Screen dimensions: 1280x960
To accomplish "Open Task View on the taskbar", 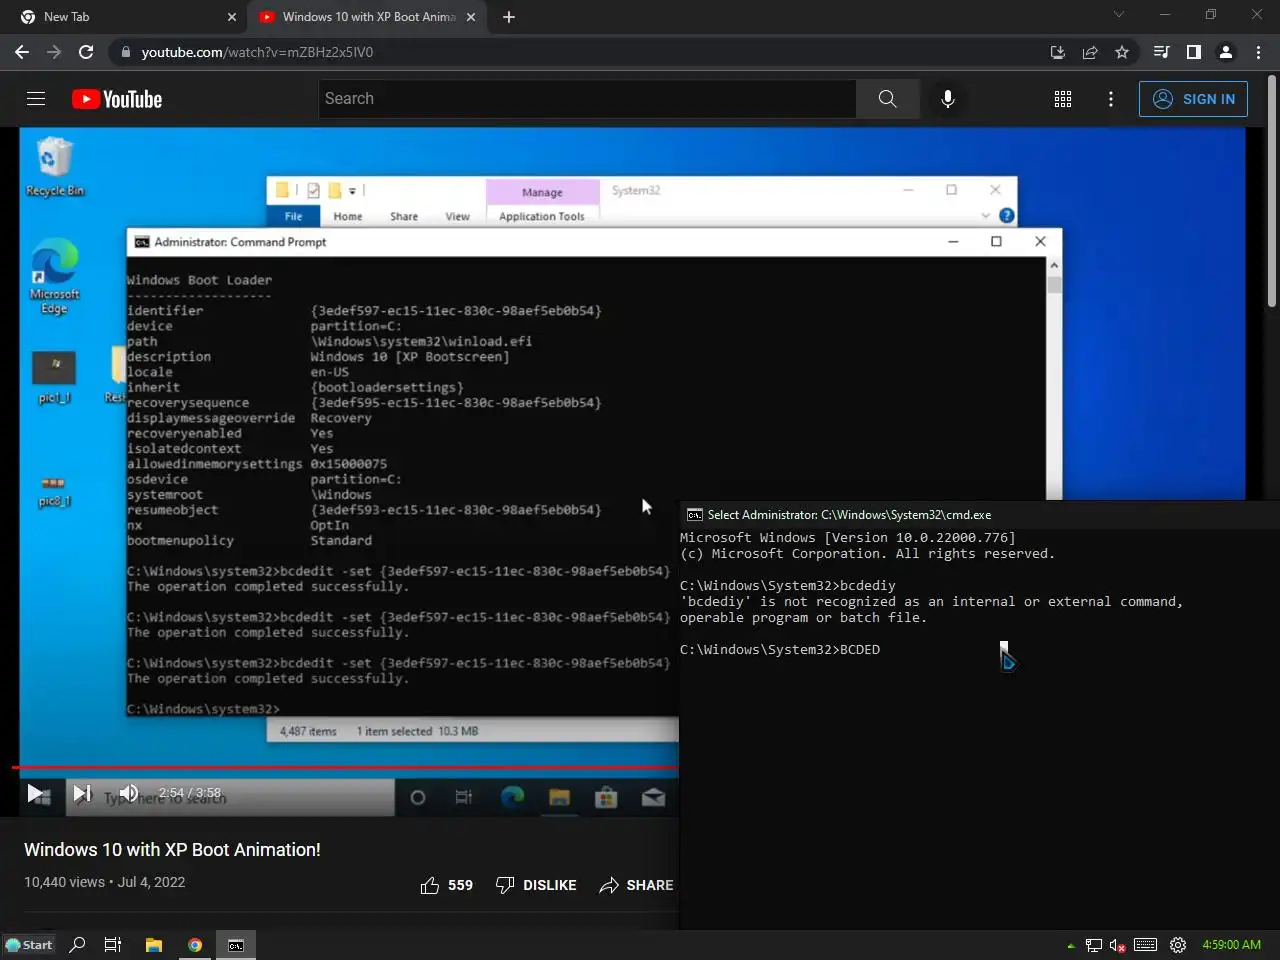I will (x=113, y=945).
